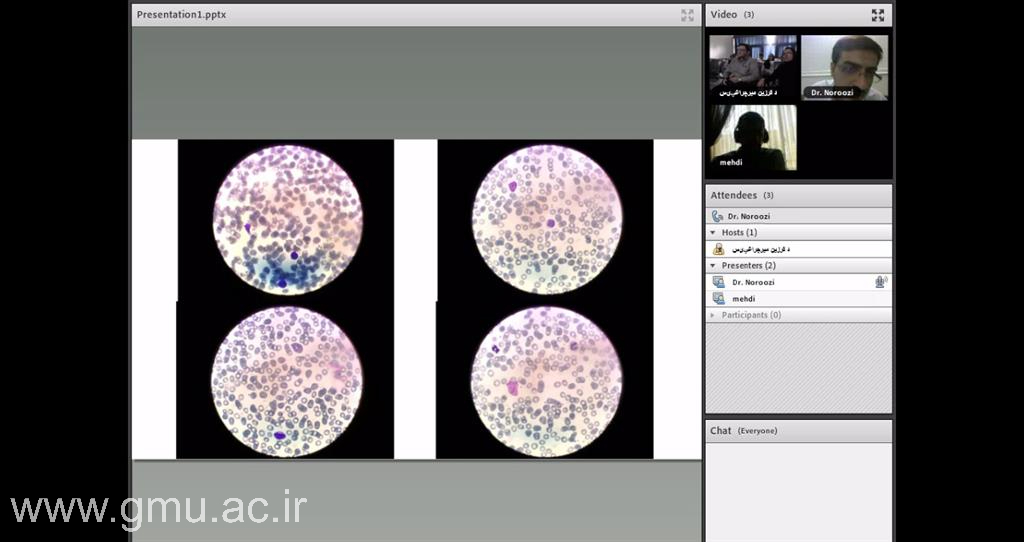Click the phone icon beside Dr. Noroozi
Image resolution: width=1024 pixels, height=542 pixels.
coord(717,216)
